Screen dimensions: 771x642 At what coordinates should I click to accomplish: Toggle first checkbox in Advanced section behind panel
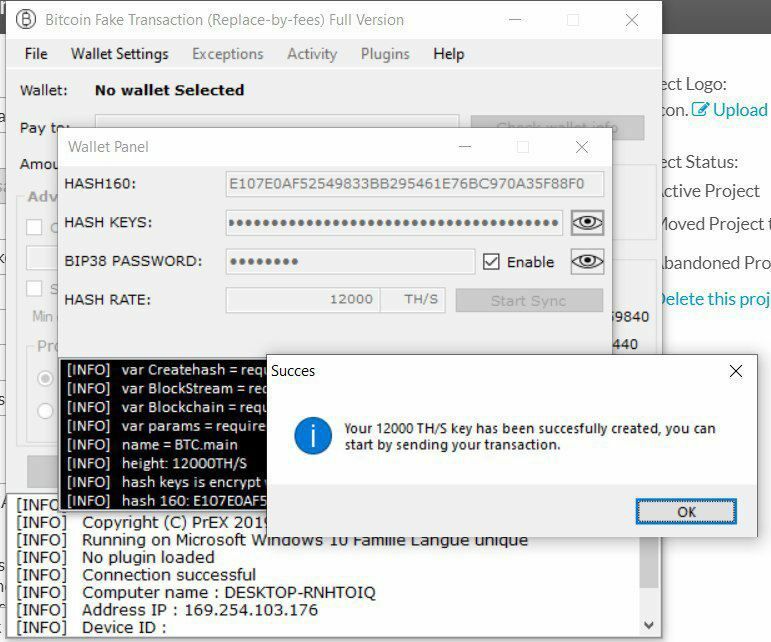[34, 227]
